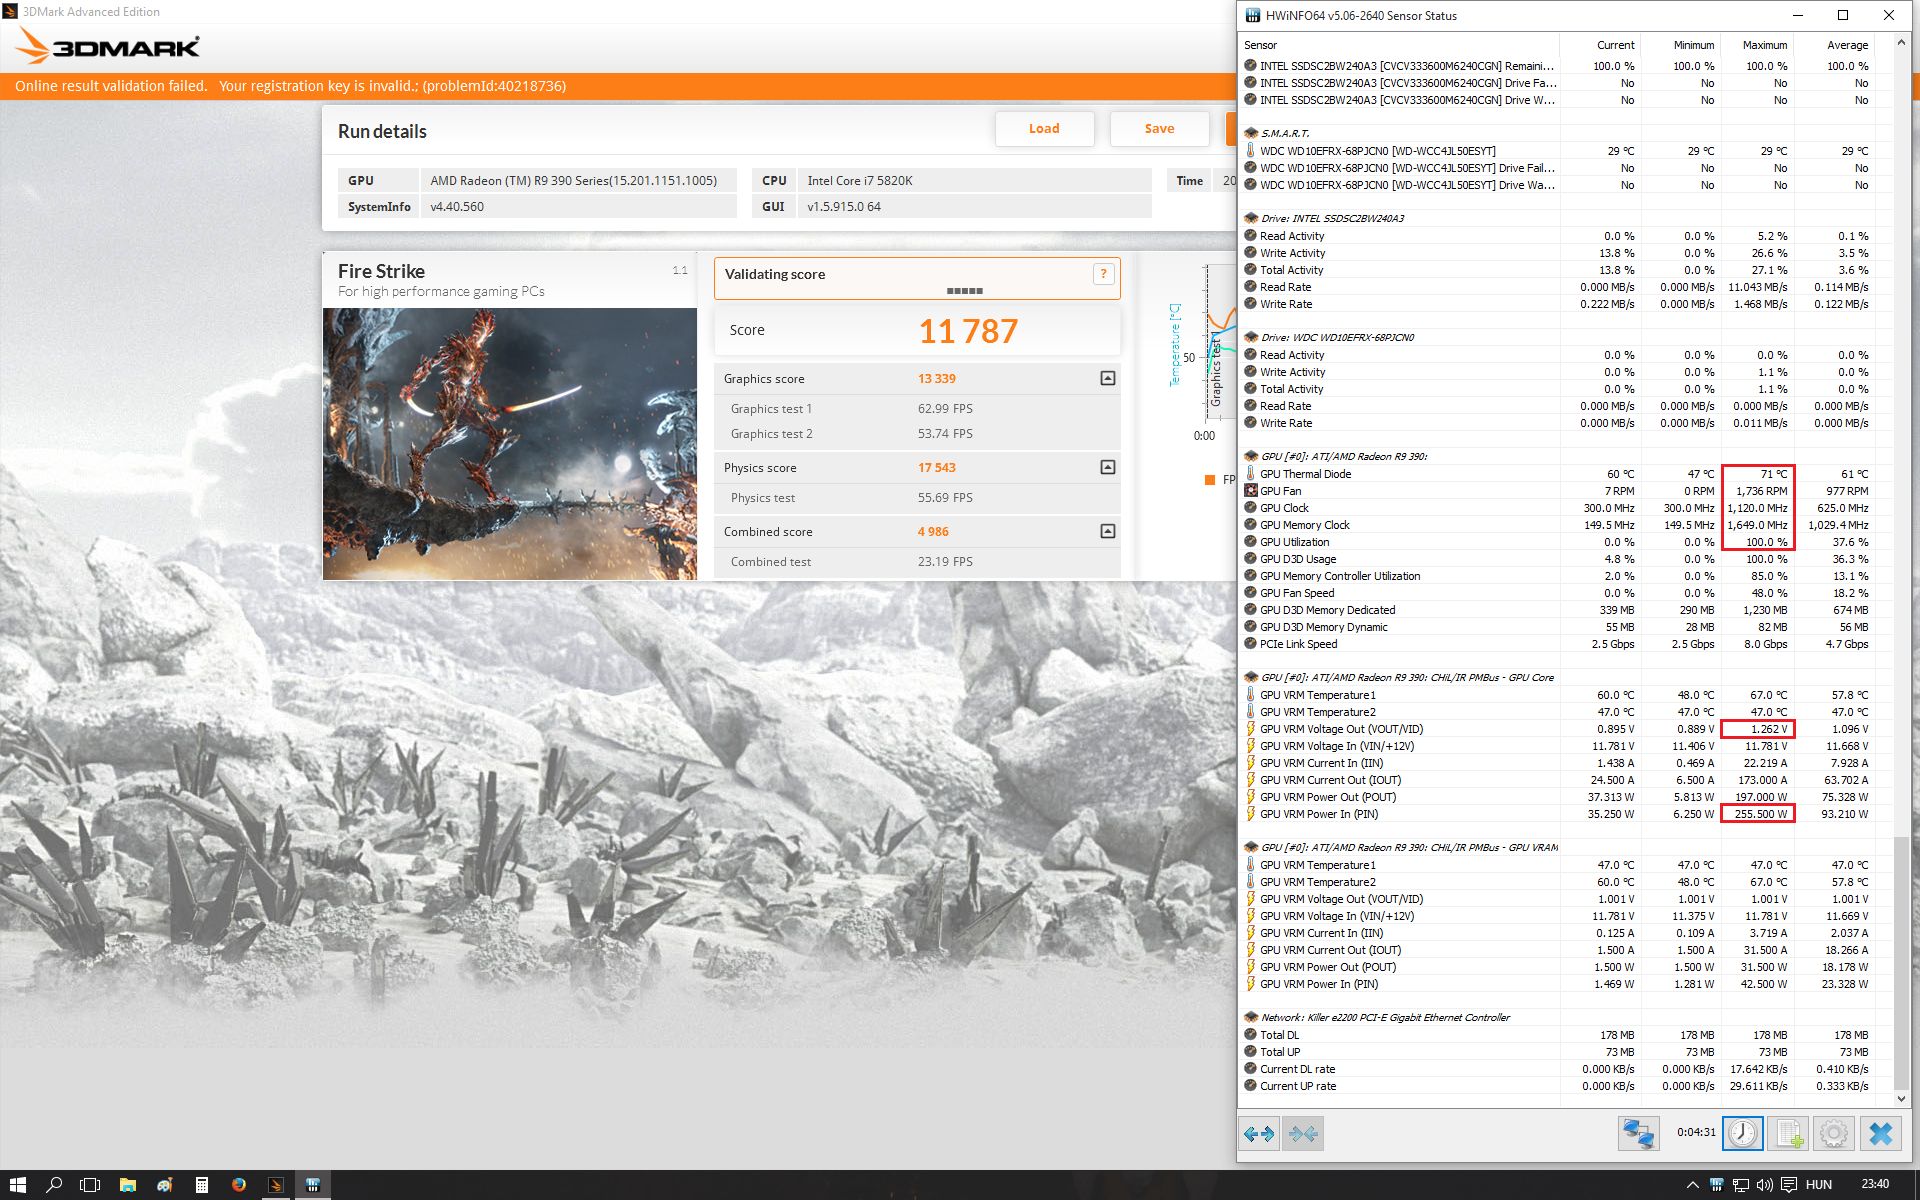Open the taskbar clock showing 23:40
This screenshot has height=1200, width=1920.
[x=1874, y=1184]
